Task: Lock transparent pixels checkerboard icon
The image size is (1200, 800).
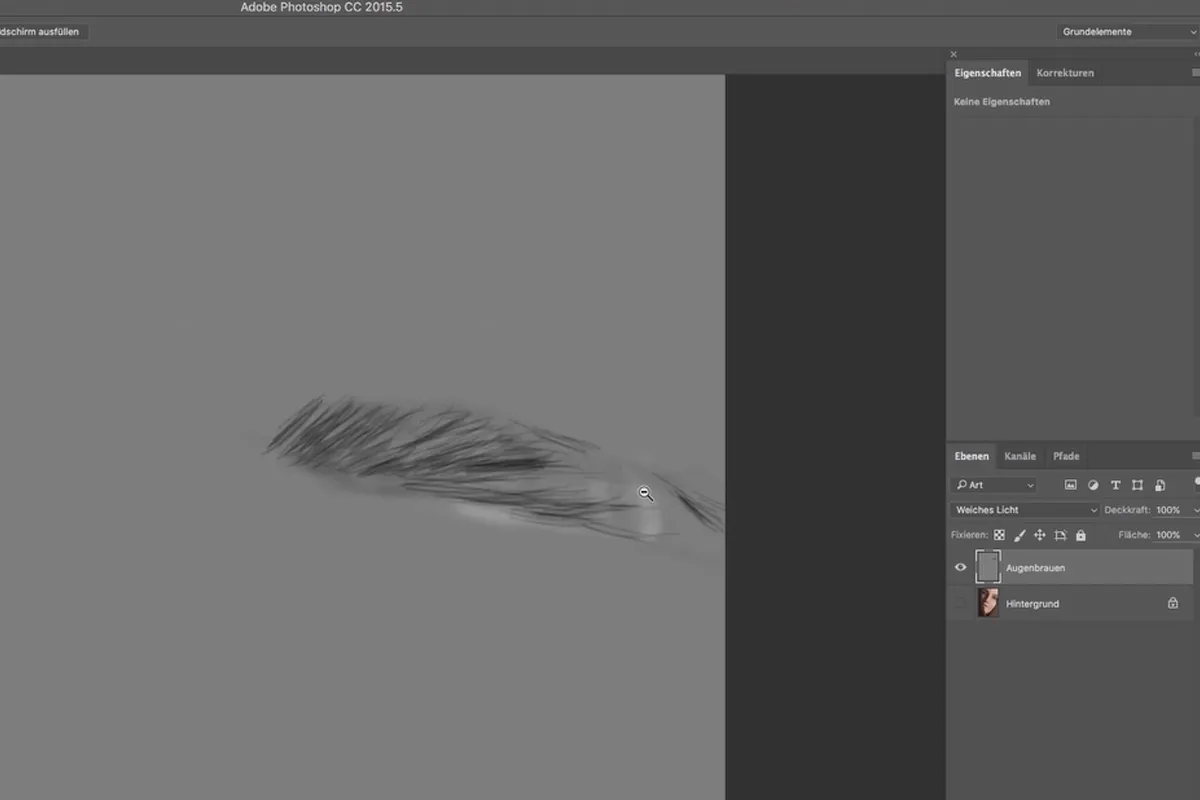Action: pos(999,535)
